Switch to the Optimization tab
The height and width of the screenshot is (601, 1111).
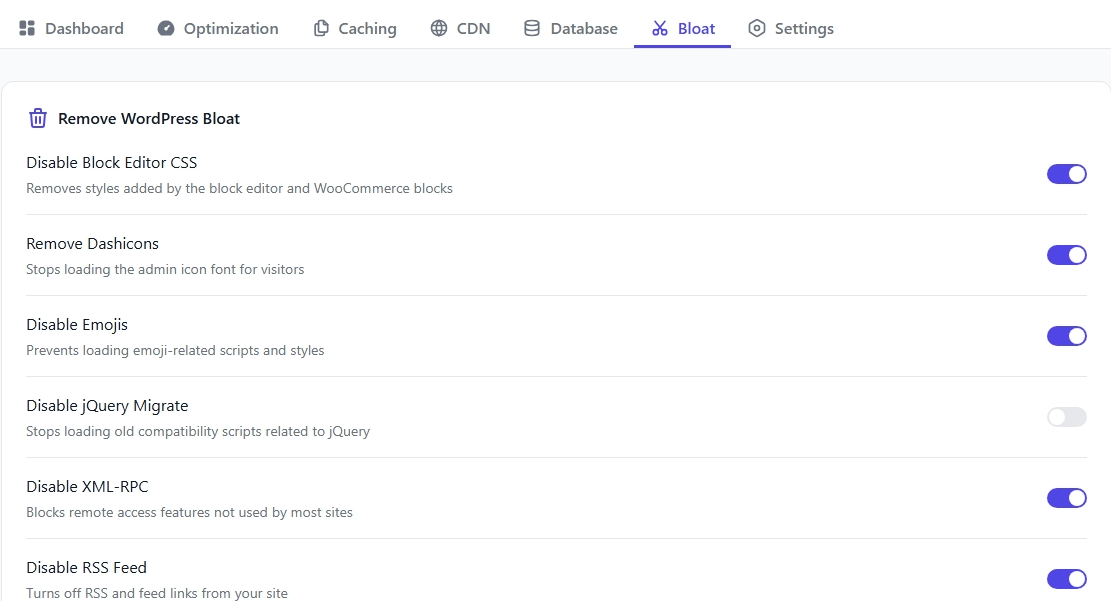click(x=218, y=28)
